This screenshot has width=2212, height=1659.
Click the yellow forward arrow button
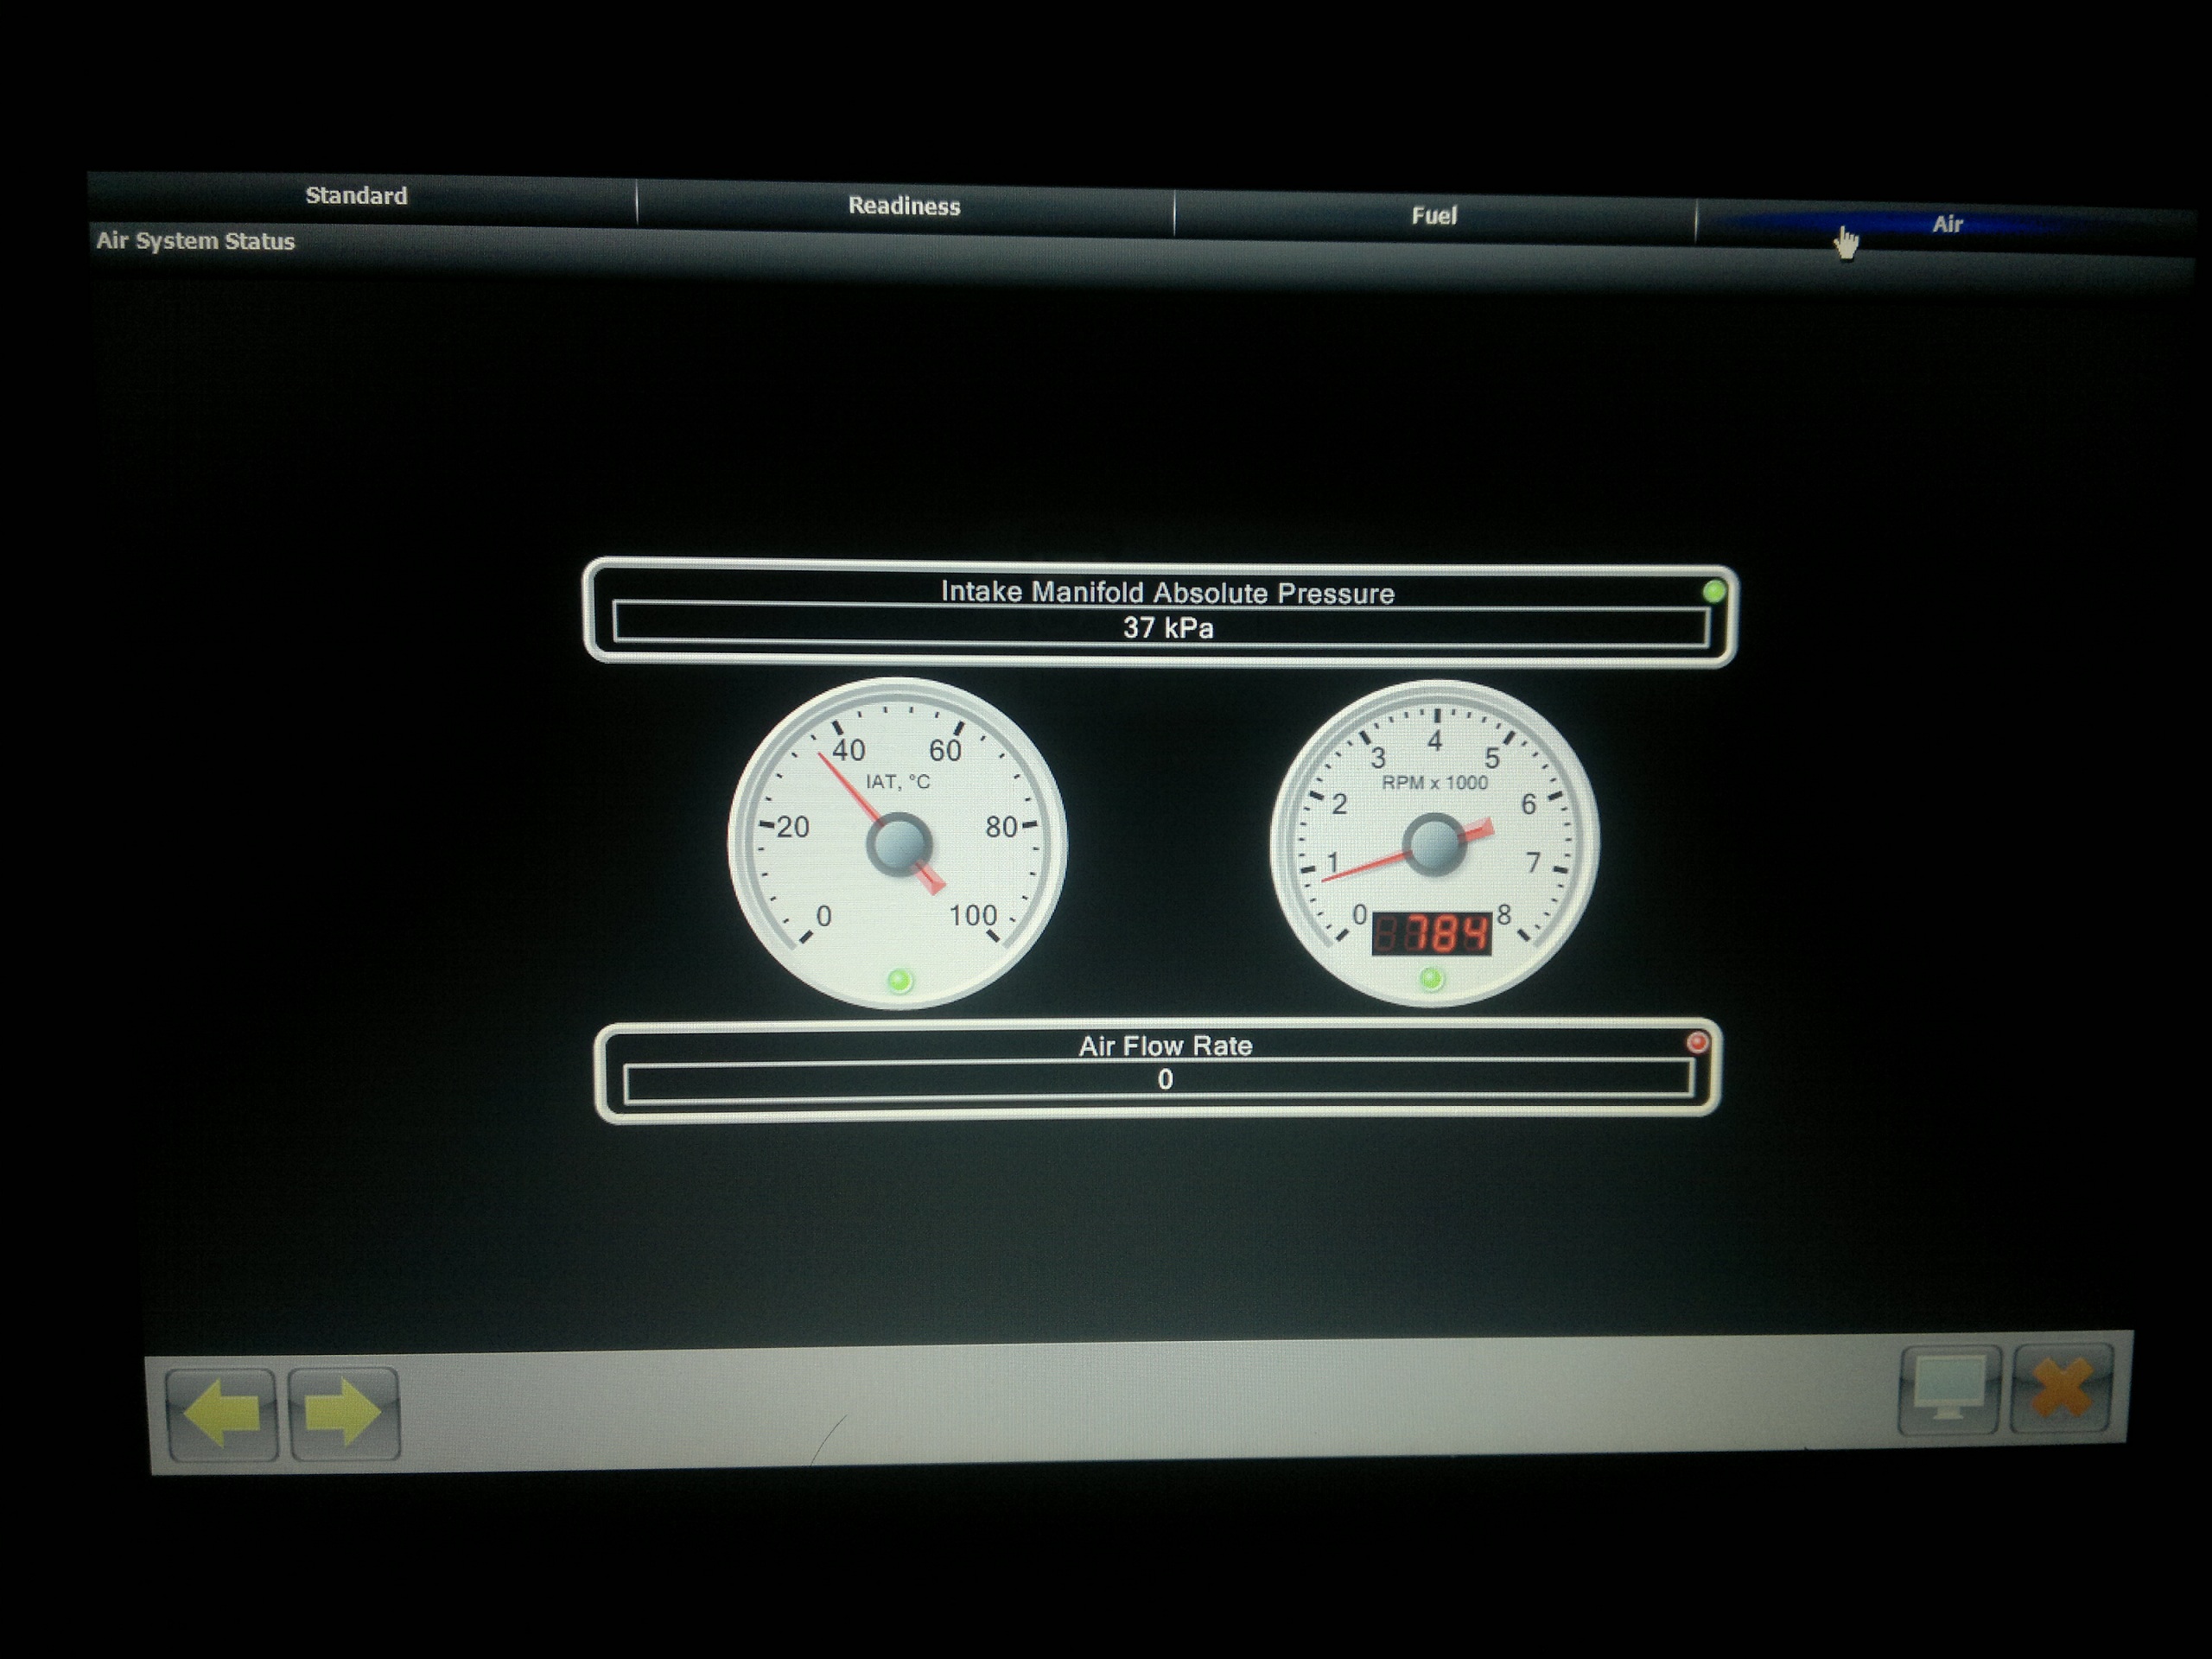pos(344,1412)
